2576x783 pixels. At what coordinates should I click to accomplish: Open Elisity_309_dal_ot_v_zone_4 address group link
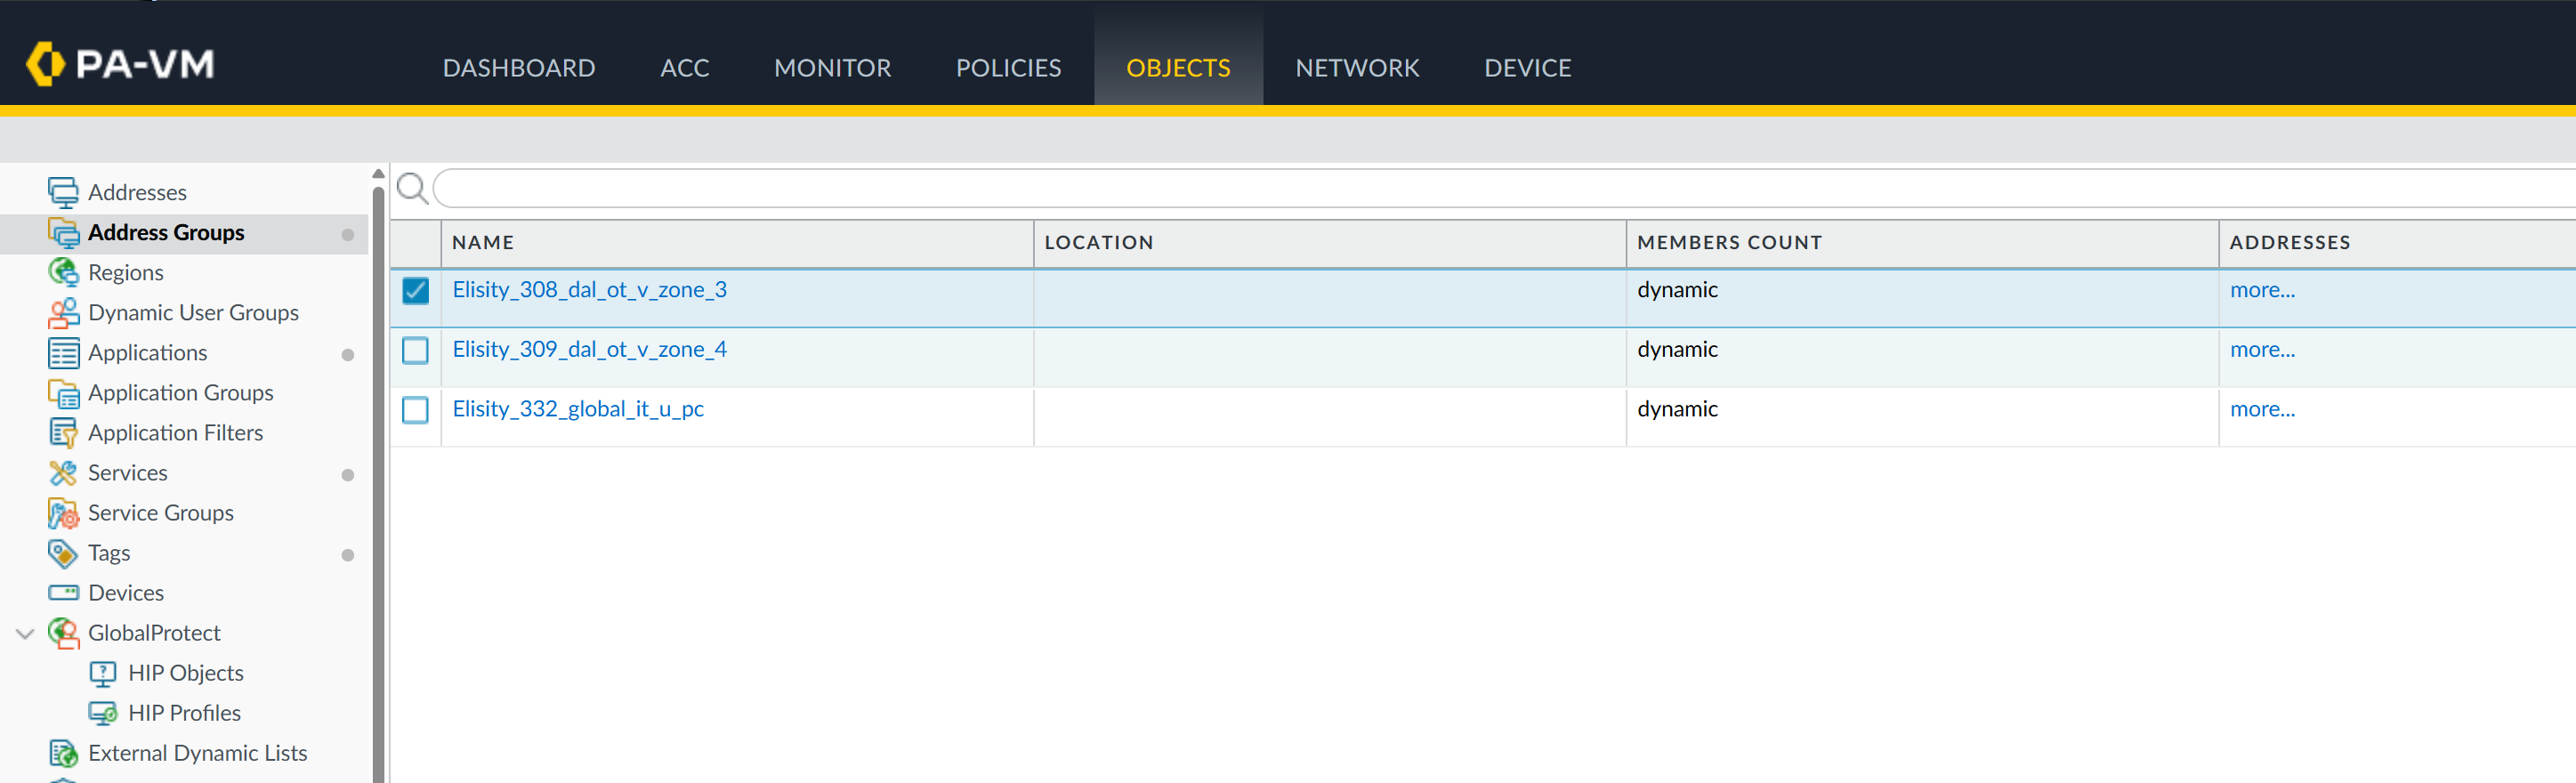[x=589, y=349]
